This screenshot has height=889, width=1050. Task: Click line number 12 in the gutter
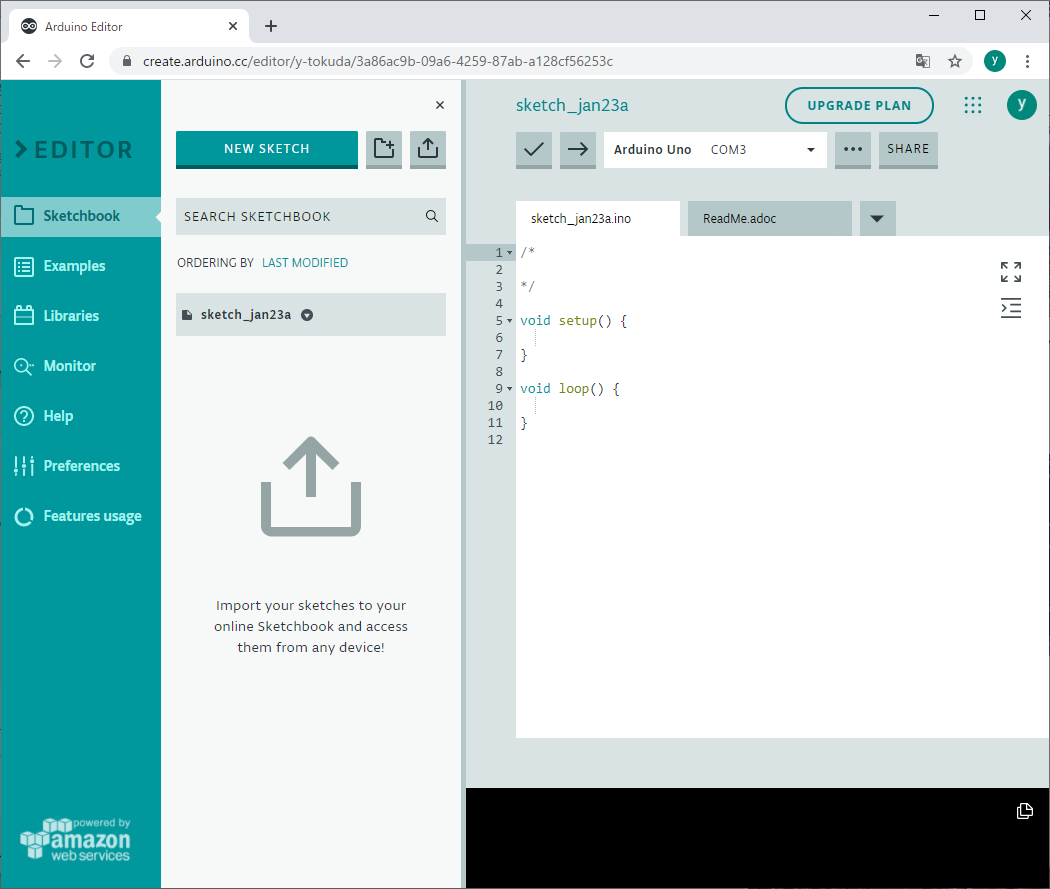coord(495,440)
